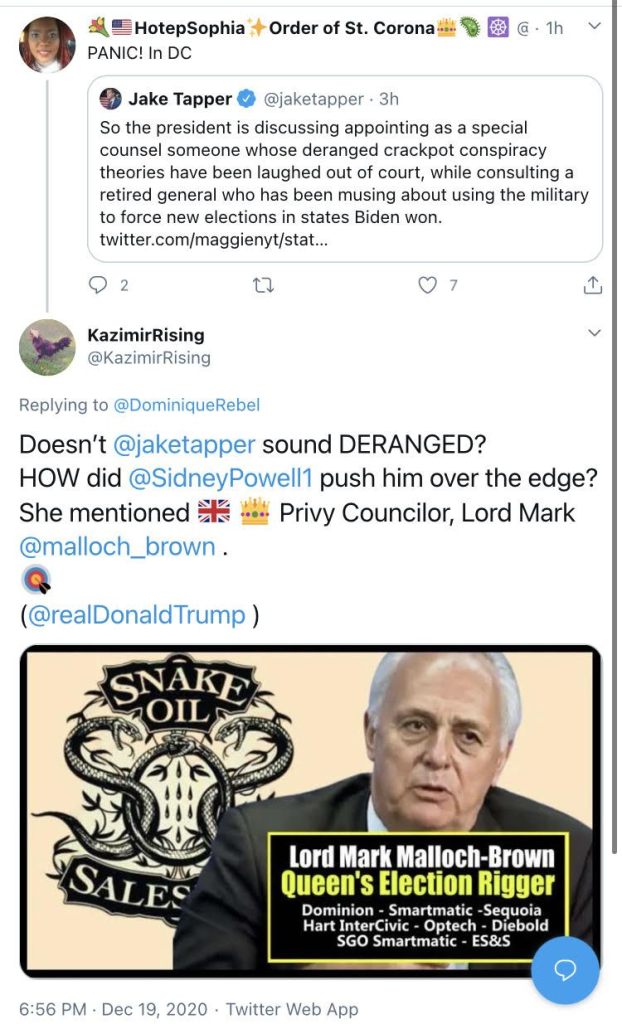The height and width of the screenshot is (1024, 622).
Task: Expand the HotepSophia tweet options chevron
Action: click(594, 27)
